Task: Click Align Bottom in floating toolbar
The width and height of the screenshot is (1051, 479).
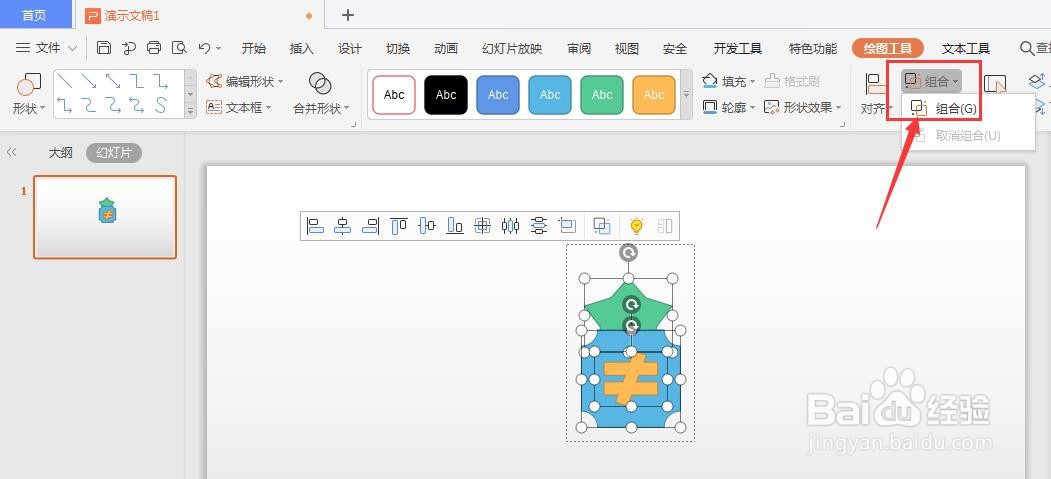Action: coord(455,226)
